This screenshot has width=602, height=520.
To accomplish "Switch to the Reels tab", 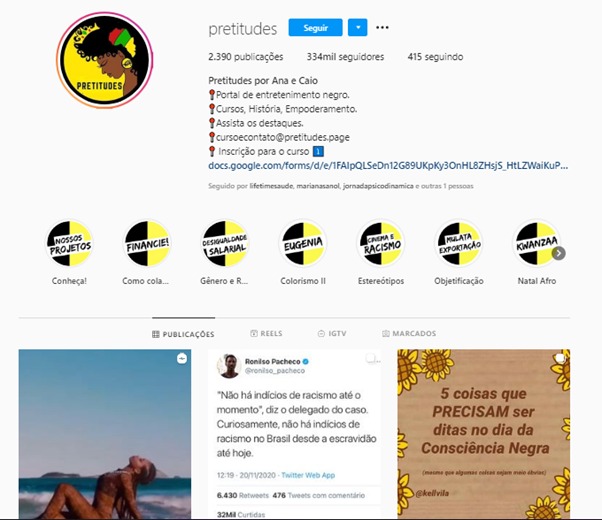I will pos(266,333).
